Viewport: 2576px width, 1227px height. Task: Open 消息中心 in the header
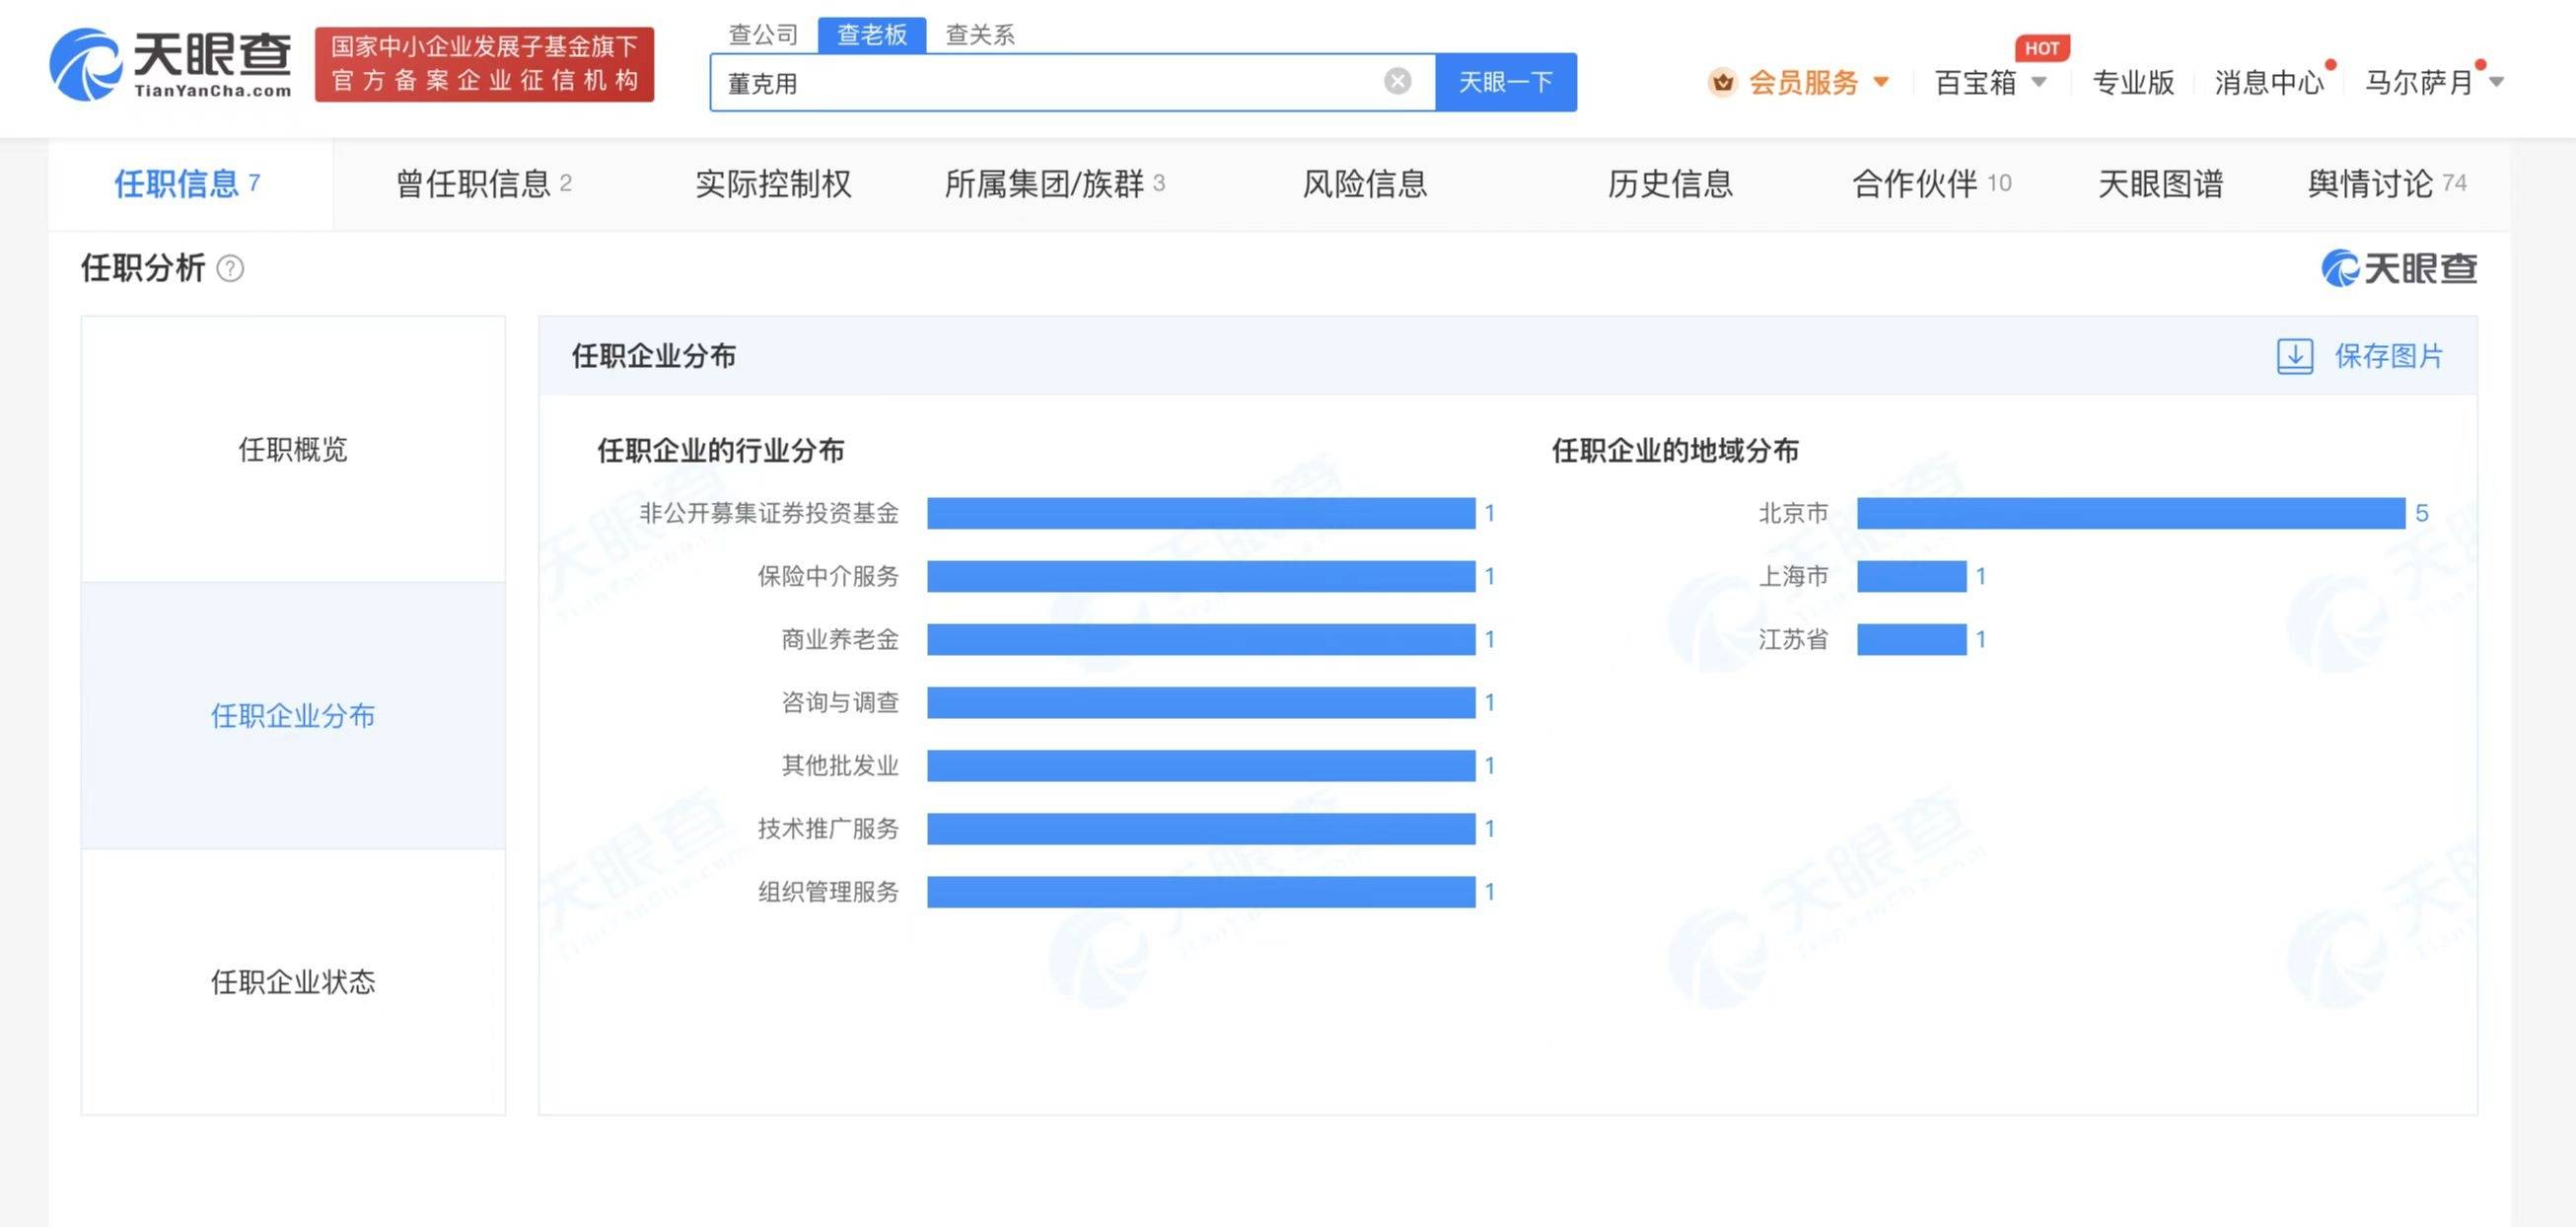[x=2269, y=82]
